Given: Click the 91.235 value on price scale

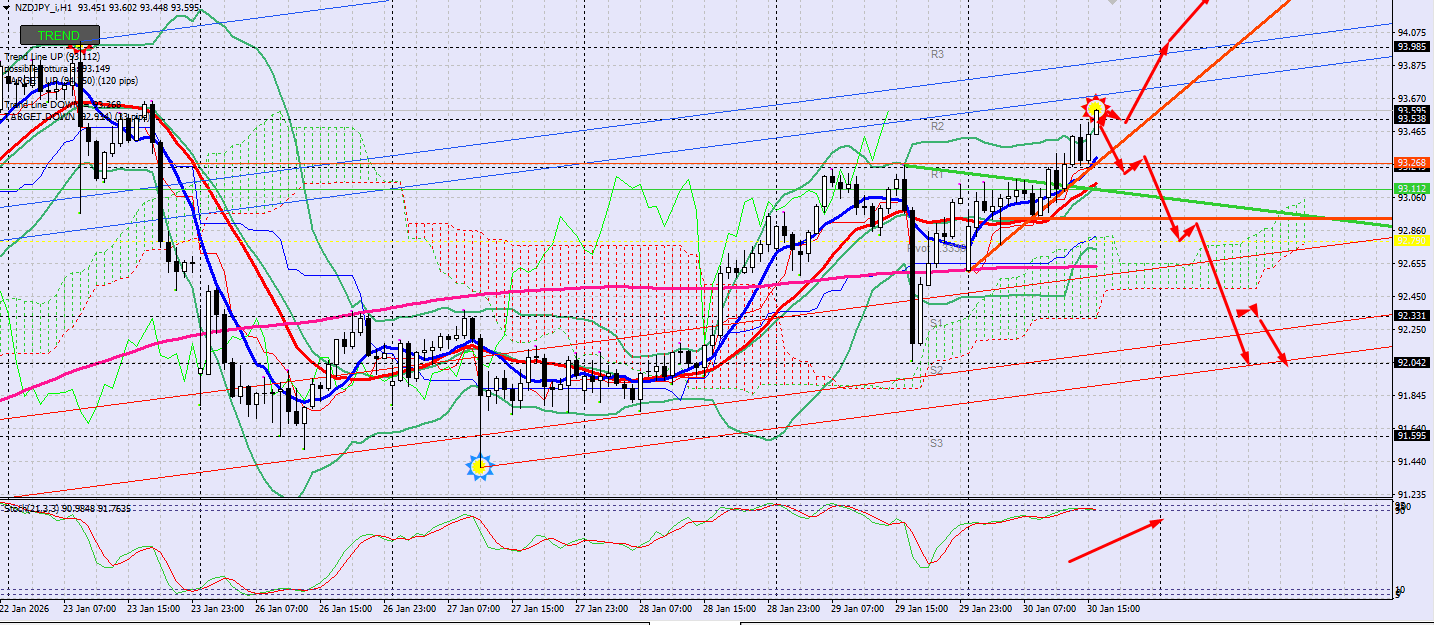Looking at the screenshot, I should pos(1411,494).
